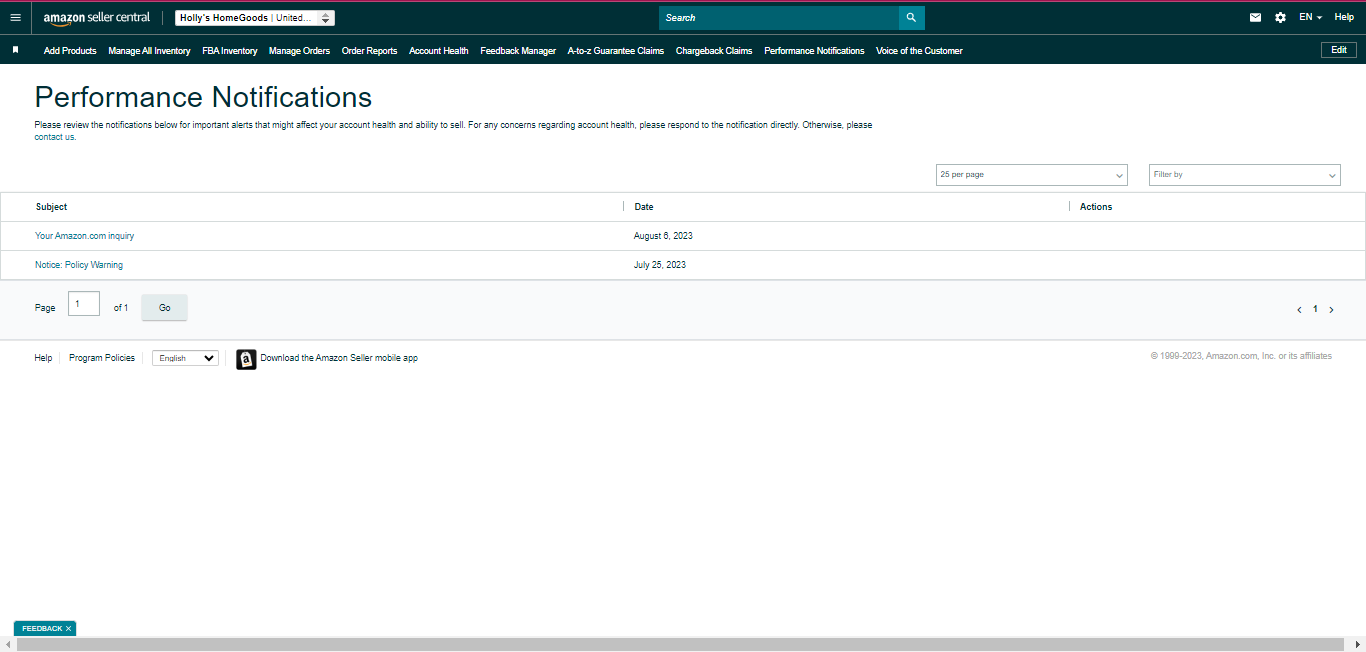The height and width of the screenshot is (652, 1366).
Task: Open the Holly's HomeGoods store selector
Action: 255,18
